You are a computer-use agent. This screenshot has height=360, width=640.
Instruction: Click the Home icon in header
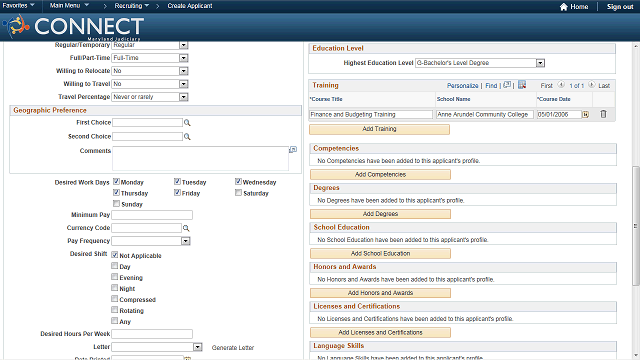pos(564,7)
